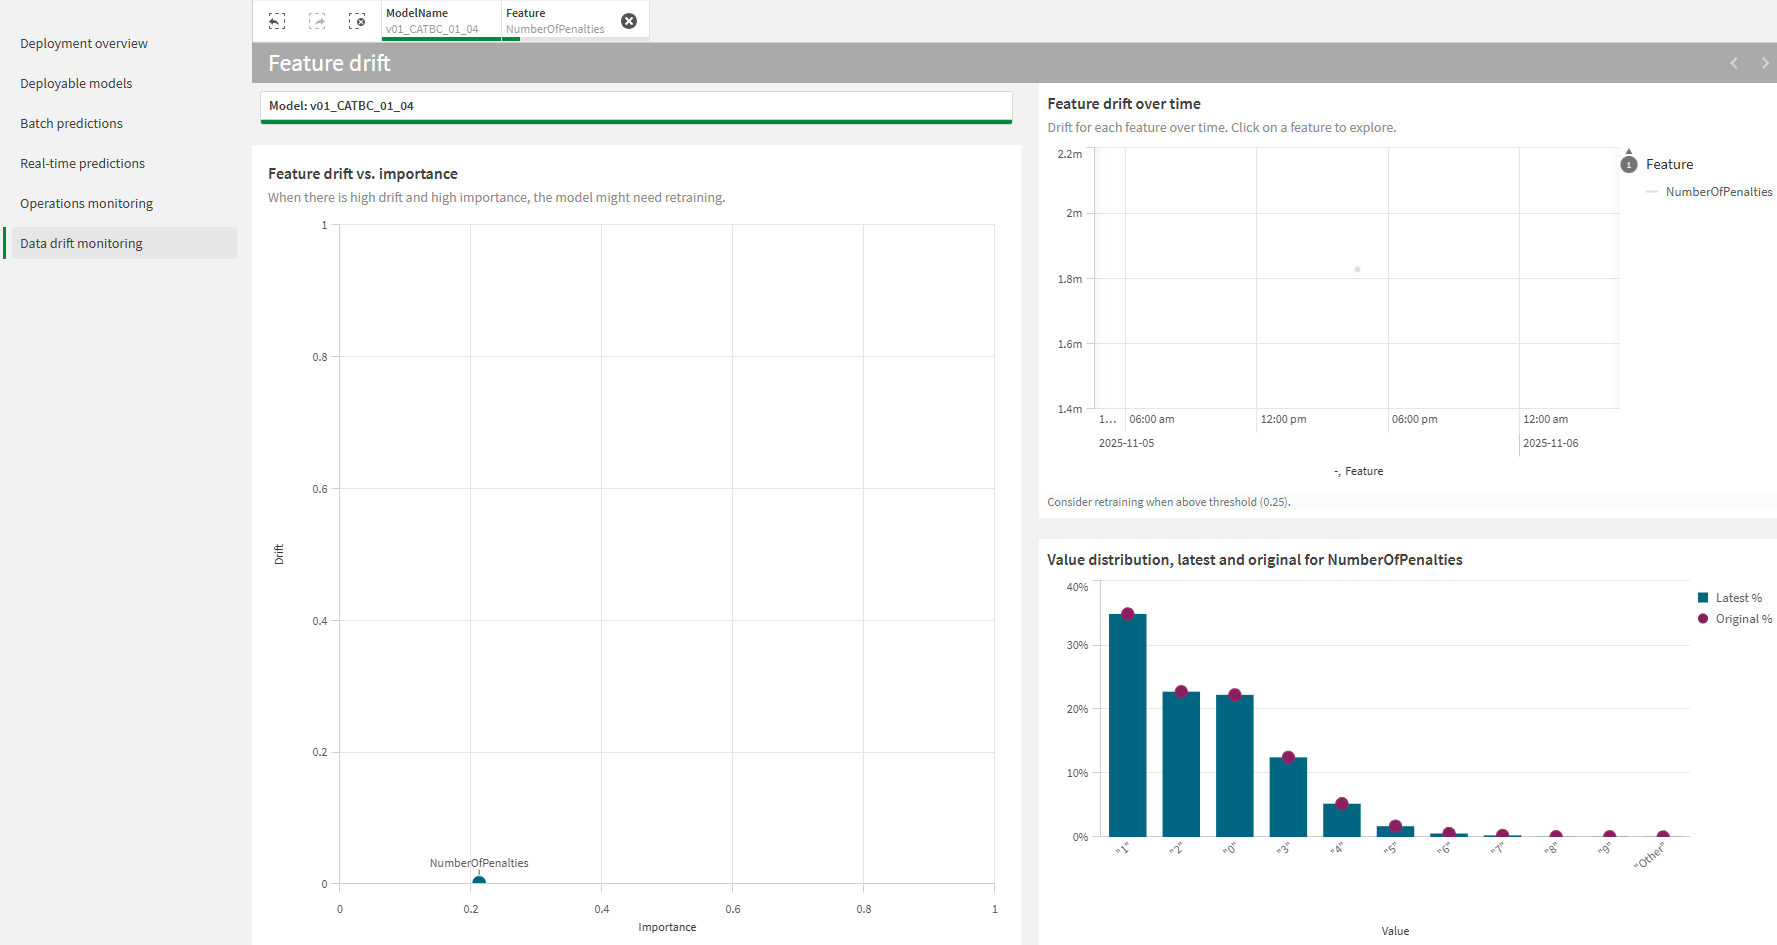Image resolution: width=1777 pixels, height=945 pixels.
Task: Clear all selections with the clear icon
Action: coord(357,20)
